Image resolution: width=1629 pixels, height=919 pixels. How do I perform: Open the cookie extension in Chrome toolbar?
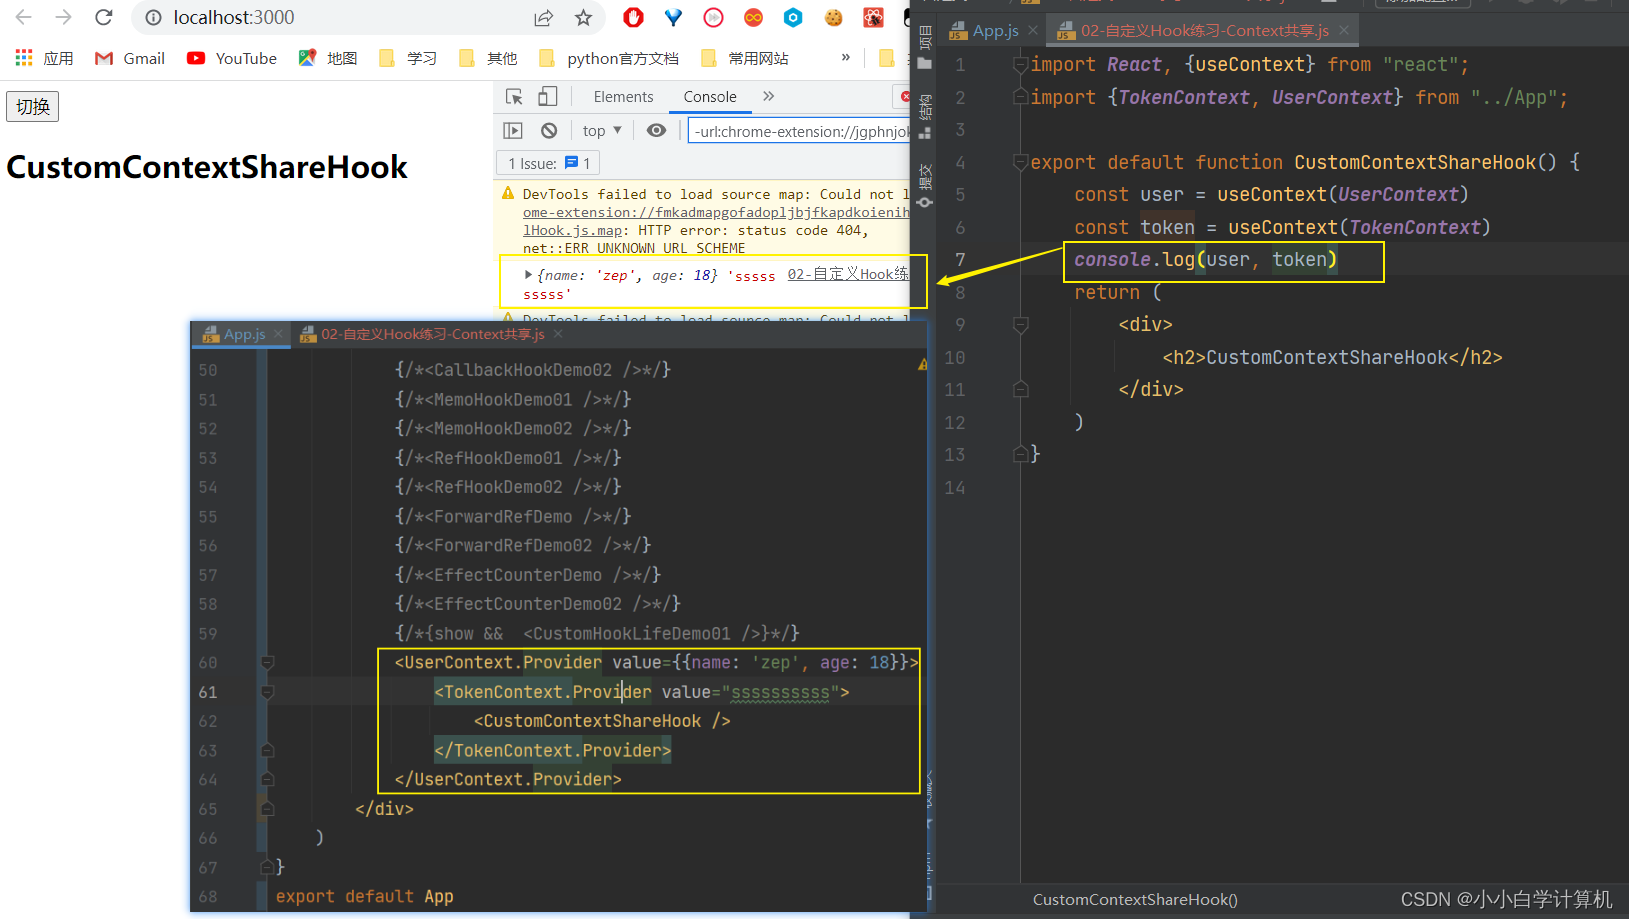coord(833,17)
